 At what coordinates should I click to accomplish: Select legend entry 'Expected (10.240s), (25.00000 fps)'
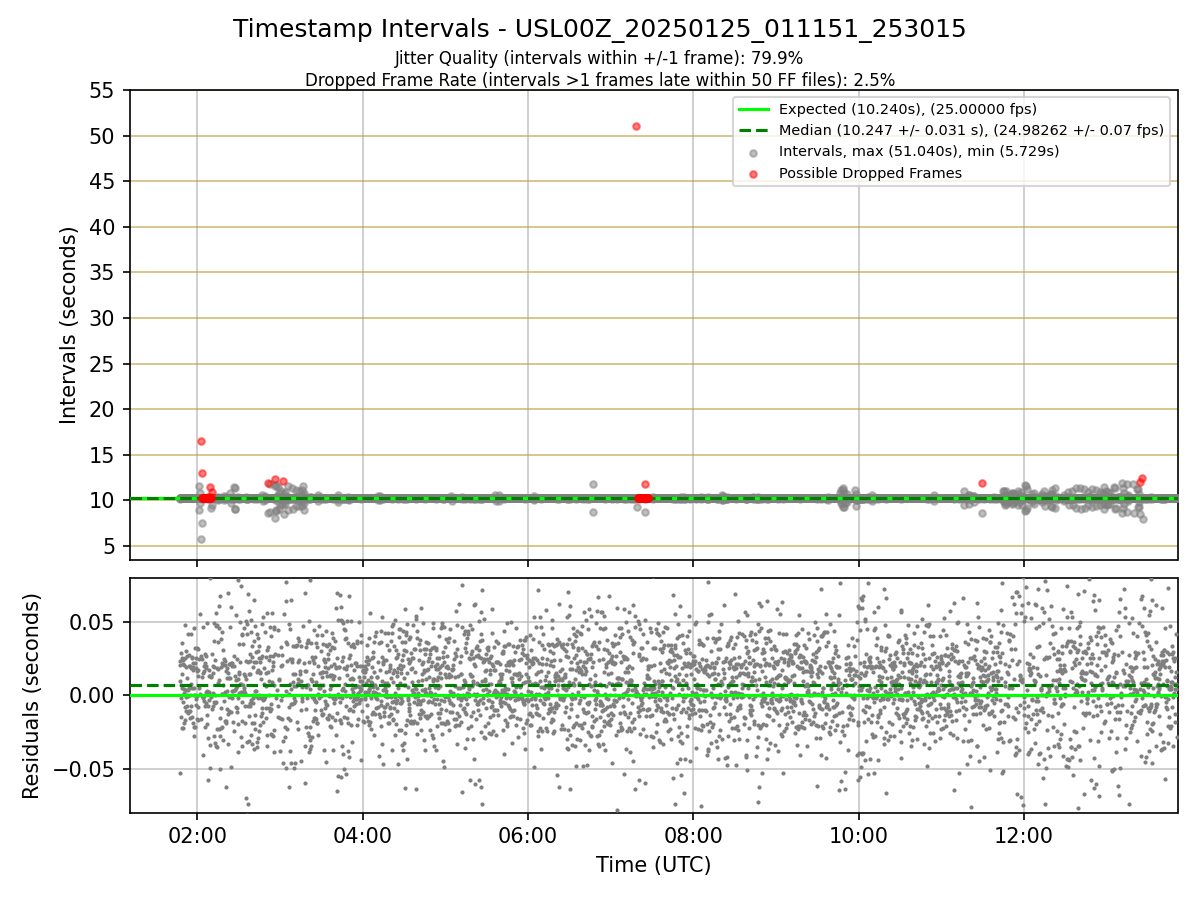click(x=908, y=109)
